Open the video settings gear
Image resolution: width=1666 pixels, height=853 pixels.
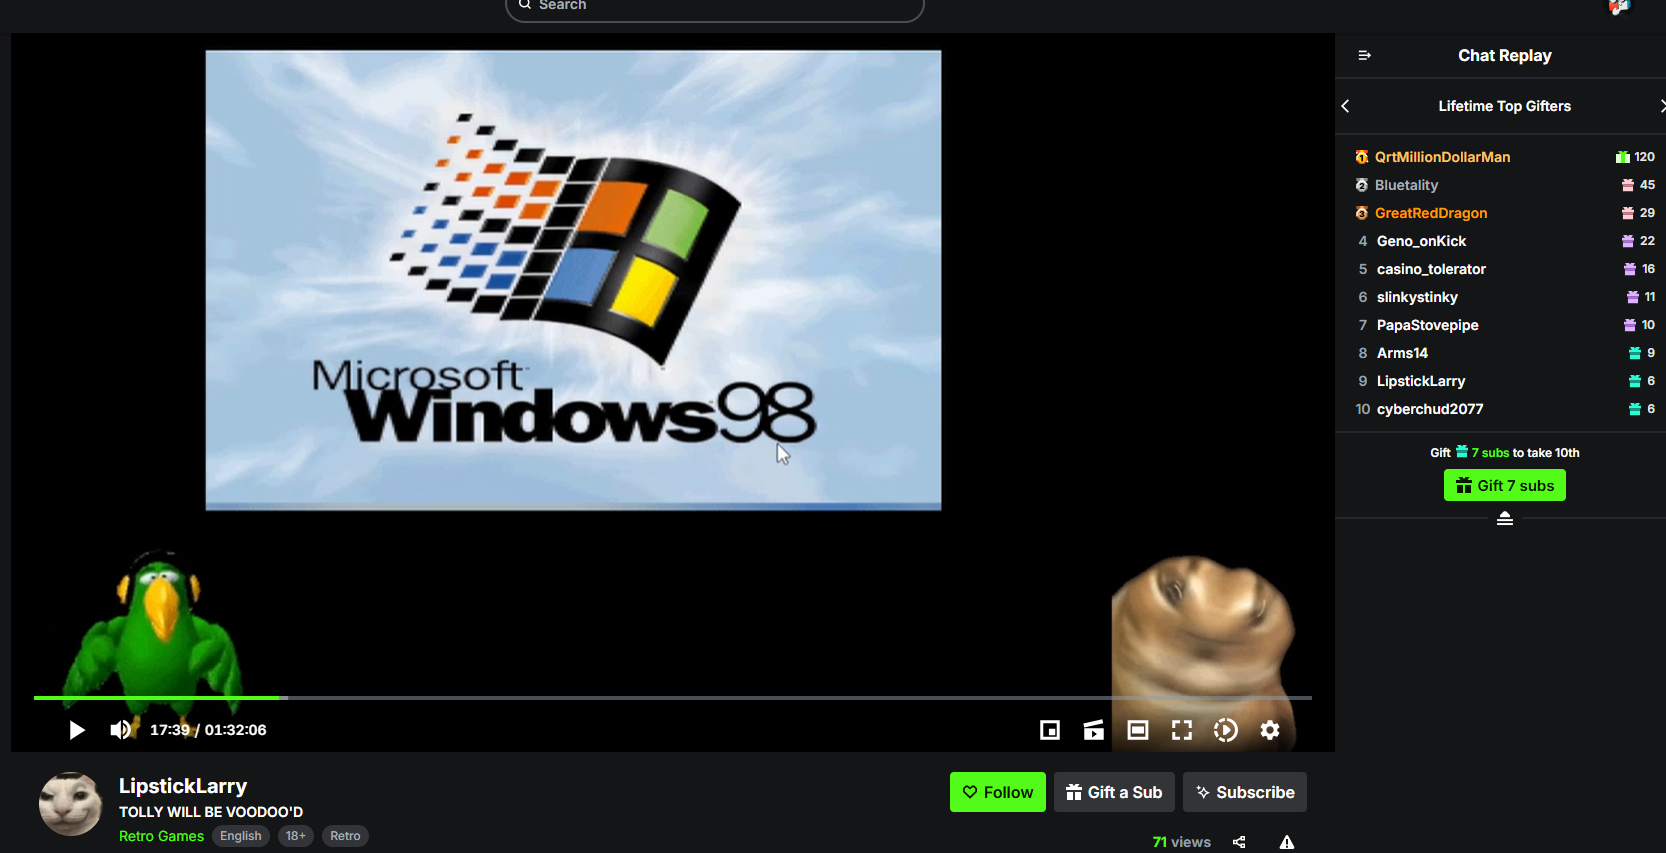(1270, 730)
